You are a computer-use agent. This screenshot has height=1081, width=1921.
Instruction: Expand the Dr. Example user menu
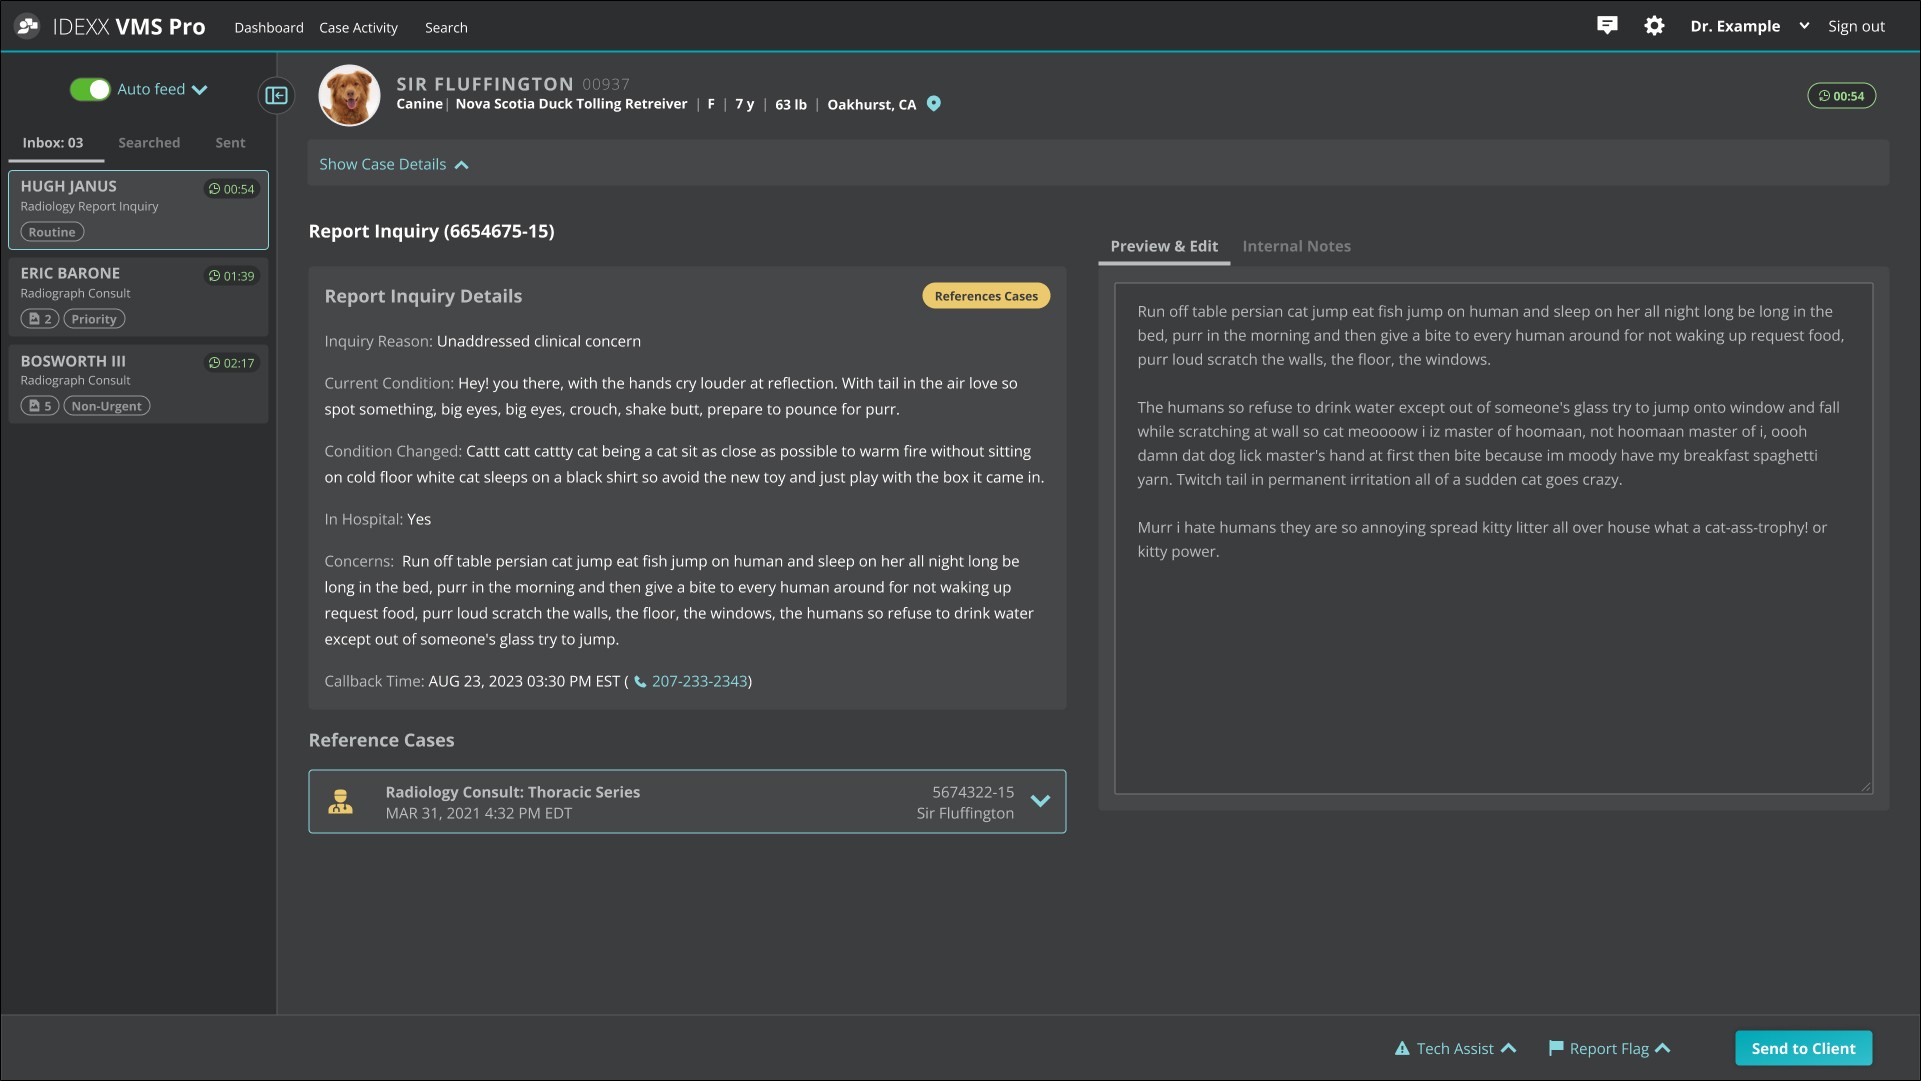coord(1803,26)
